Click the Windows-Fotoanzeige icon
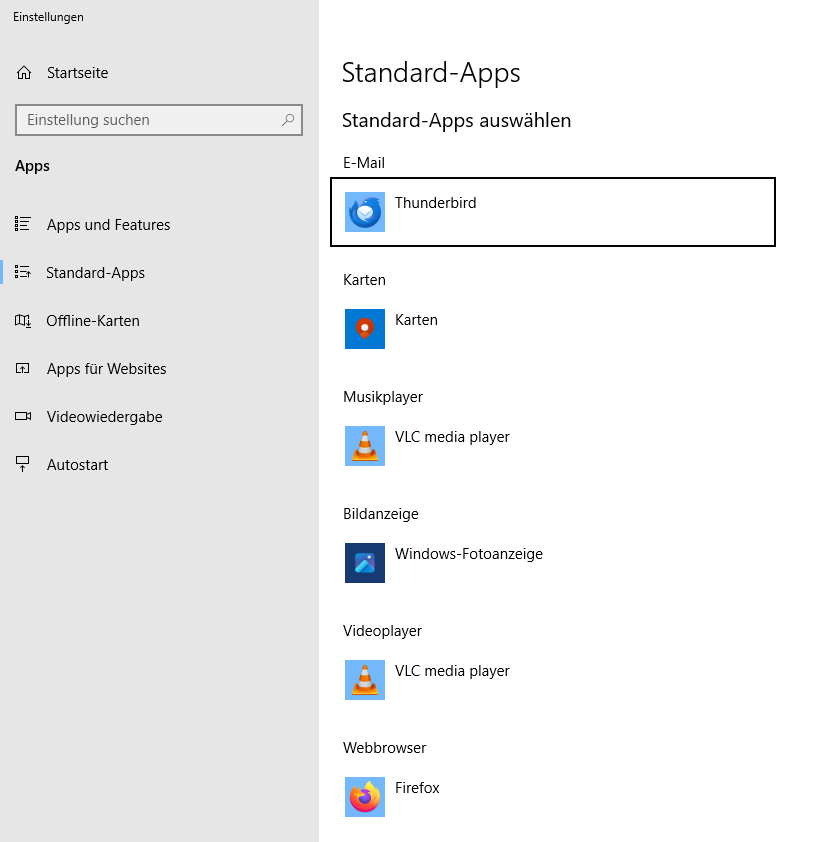This screenshot has height=842, width=828. click(365, 563)
